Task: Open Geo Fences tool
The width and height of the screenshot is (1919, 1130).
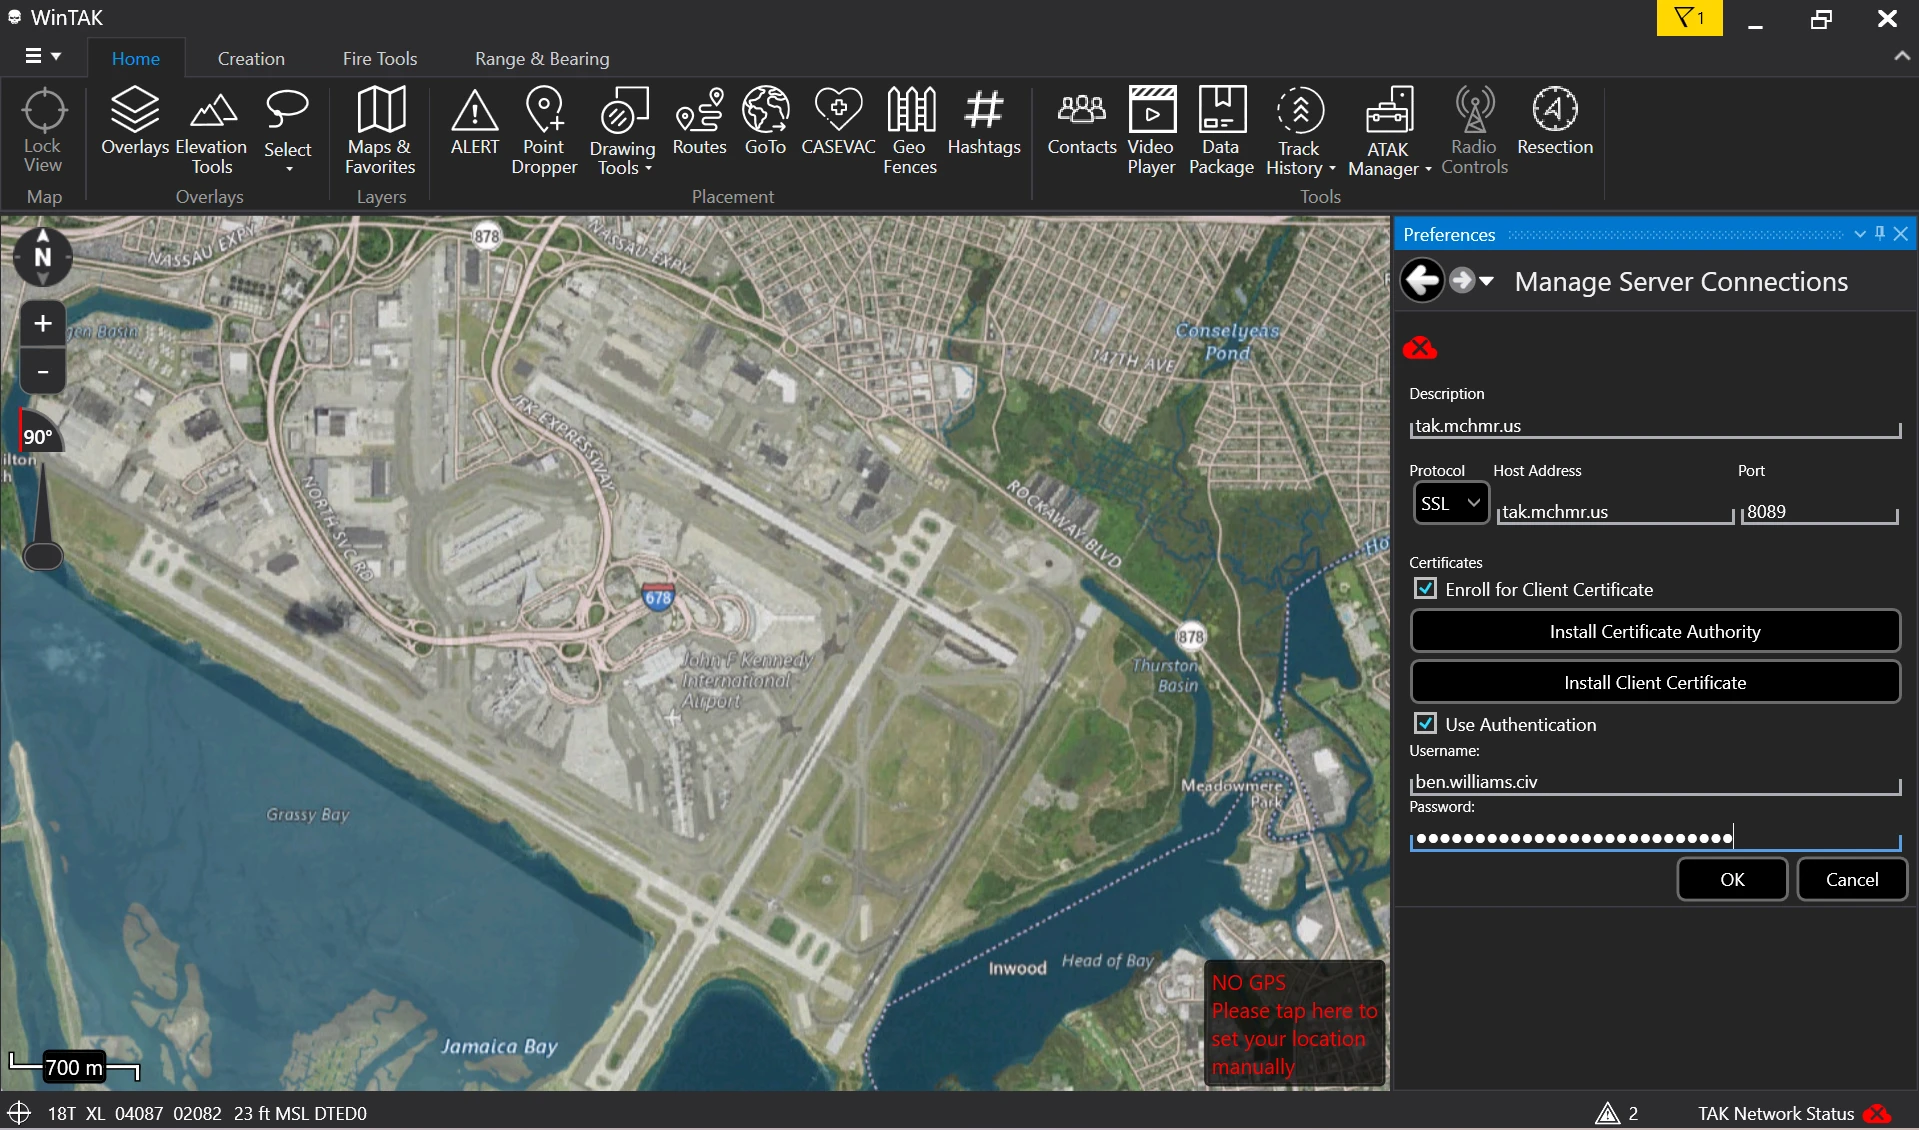Action: (910, 131)
